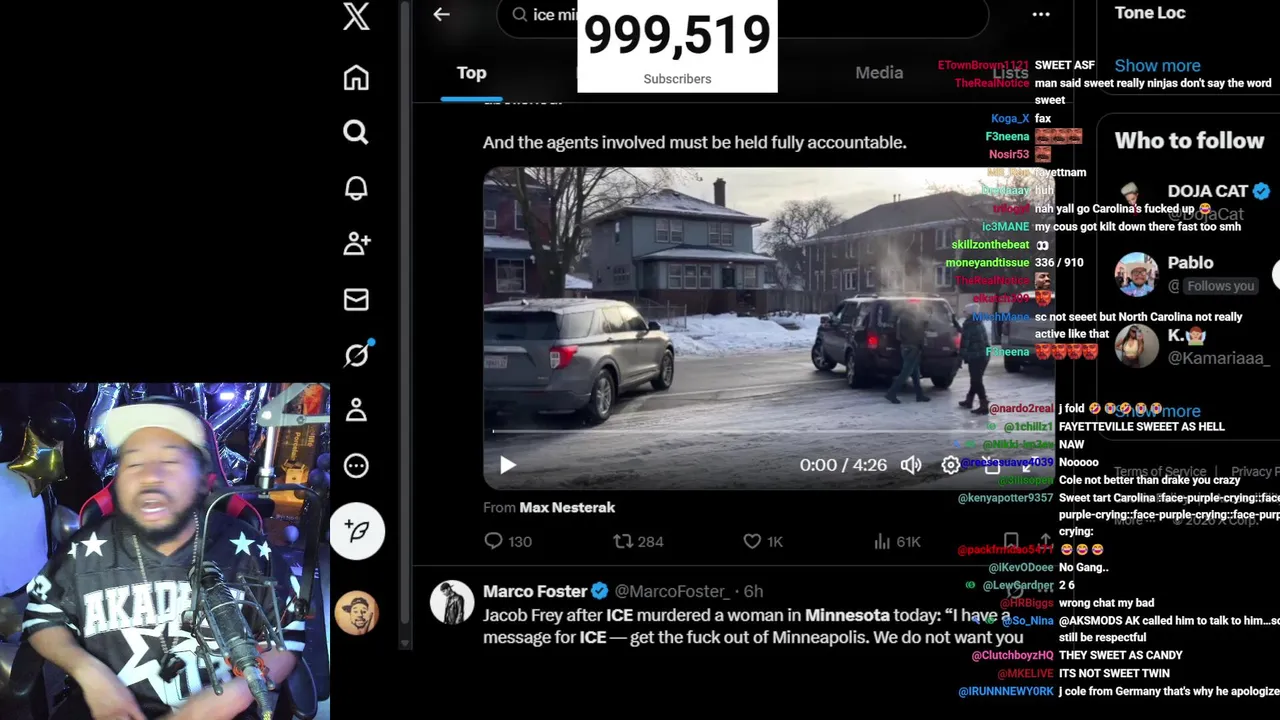The width and height of the screenshot is (1280, 720).
Task: Repost the post with 284 reposts
Action: coord(638,541)
